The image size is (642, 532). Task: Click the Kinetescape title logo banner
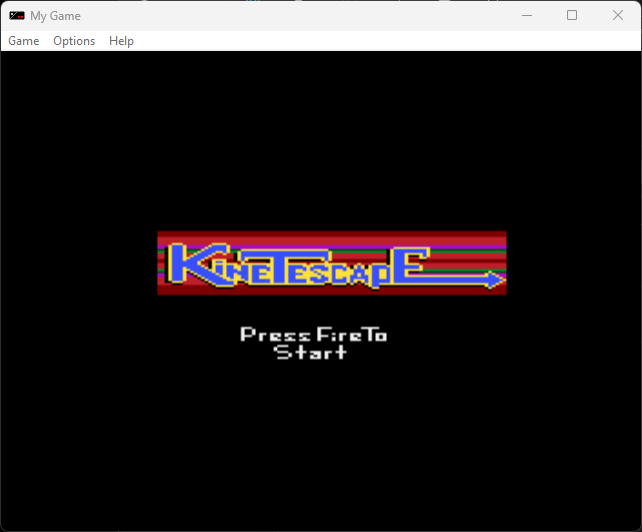[331, 263]
